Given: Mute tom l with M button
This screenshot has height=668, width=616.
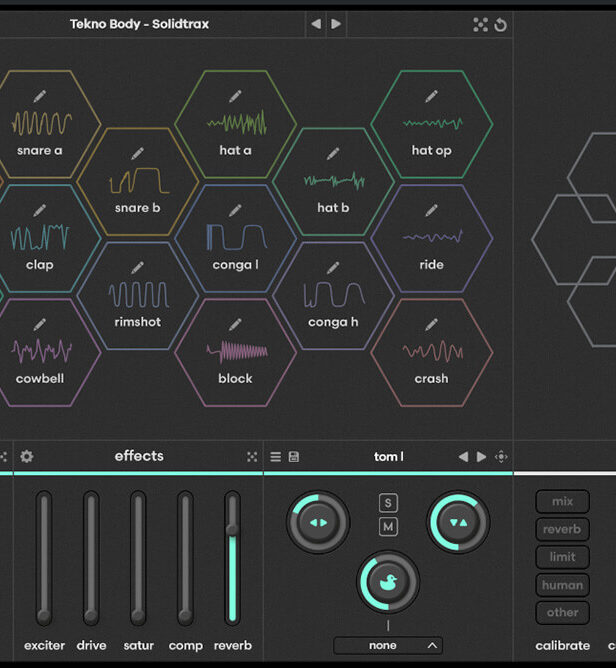Looking at the screenshot, I should tap(388, 527).
